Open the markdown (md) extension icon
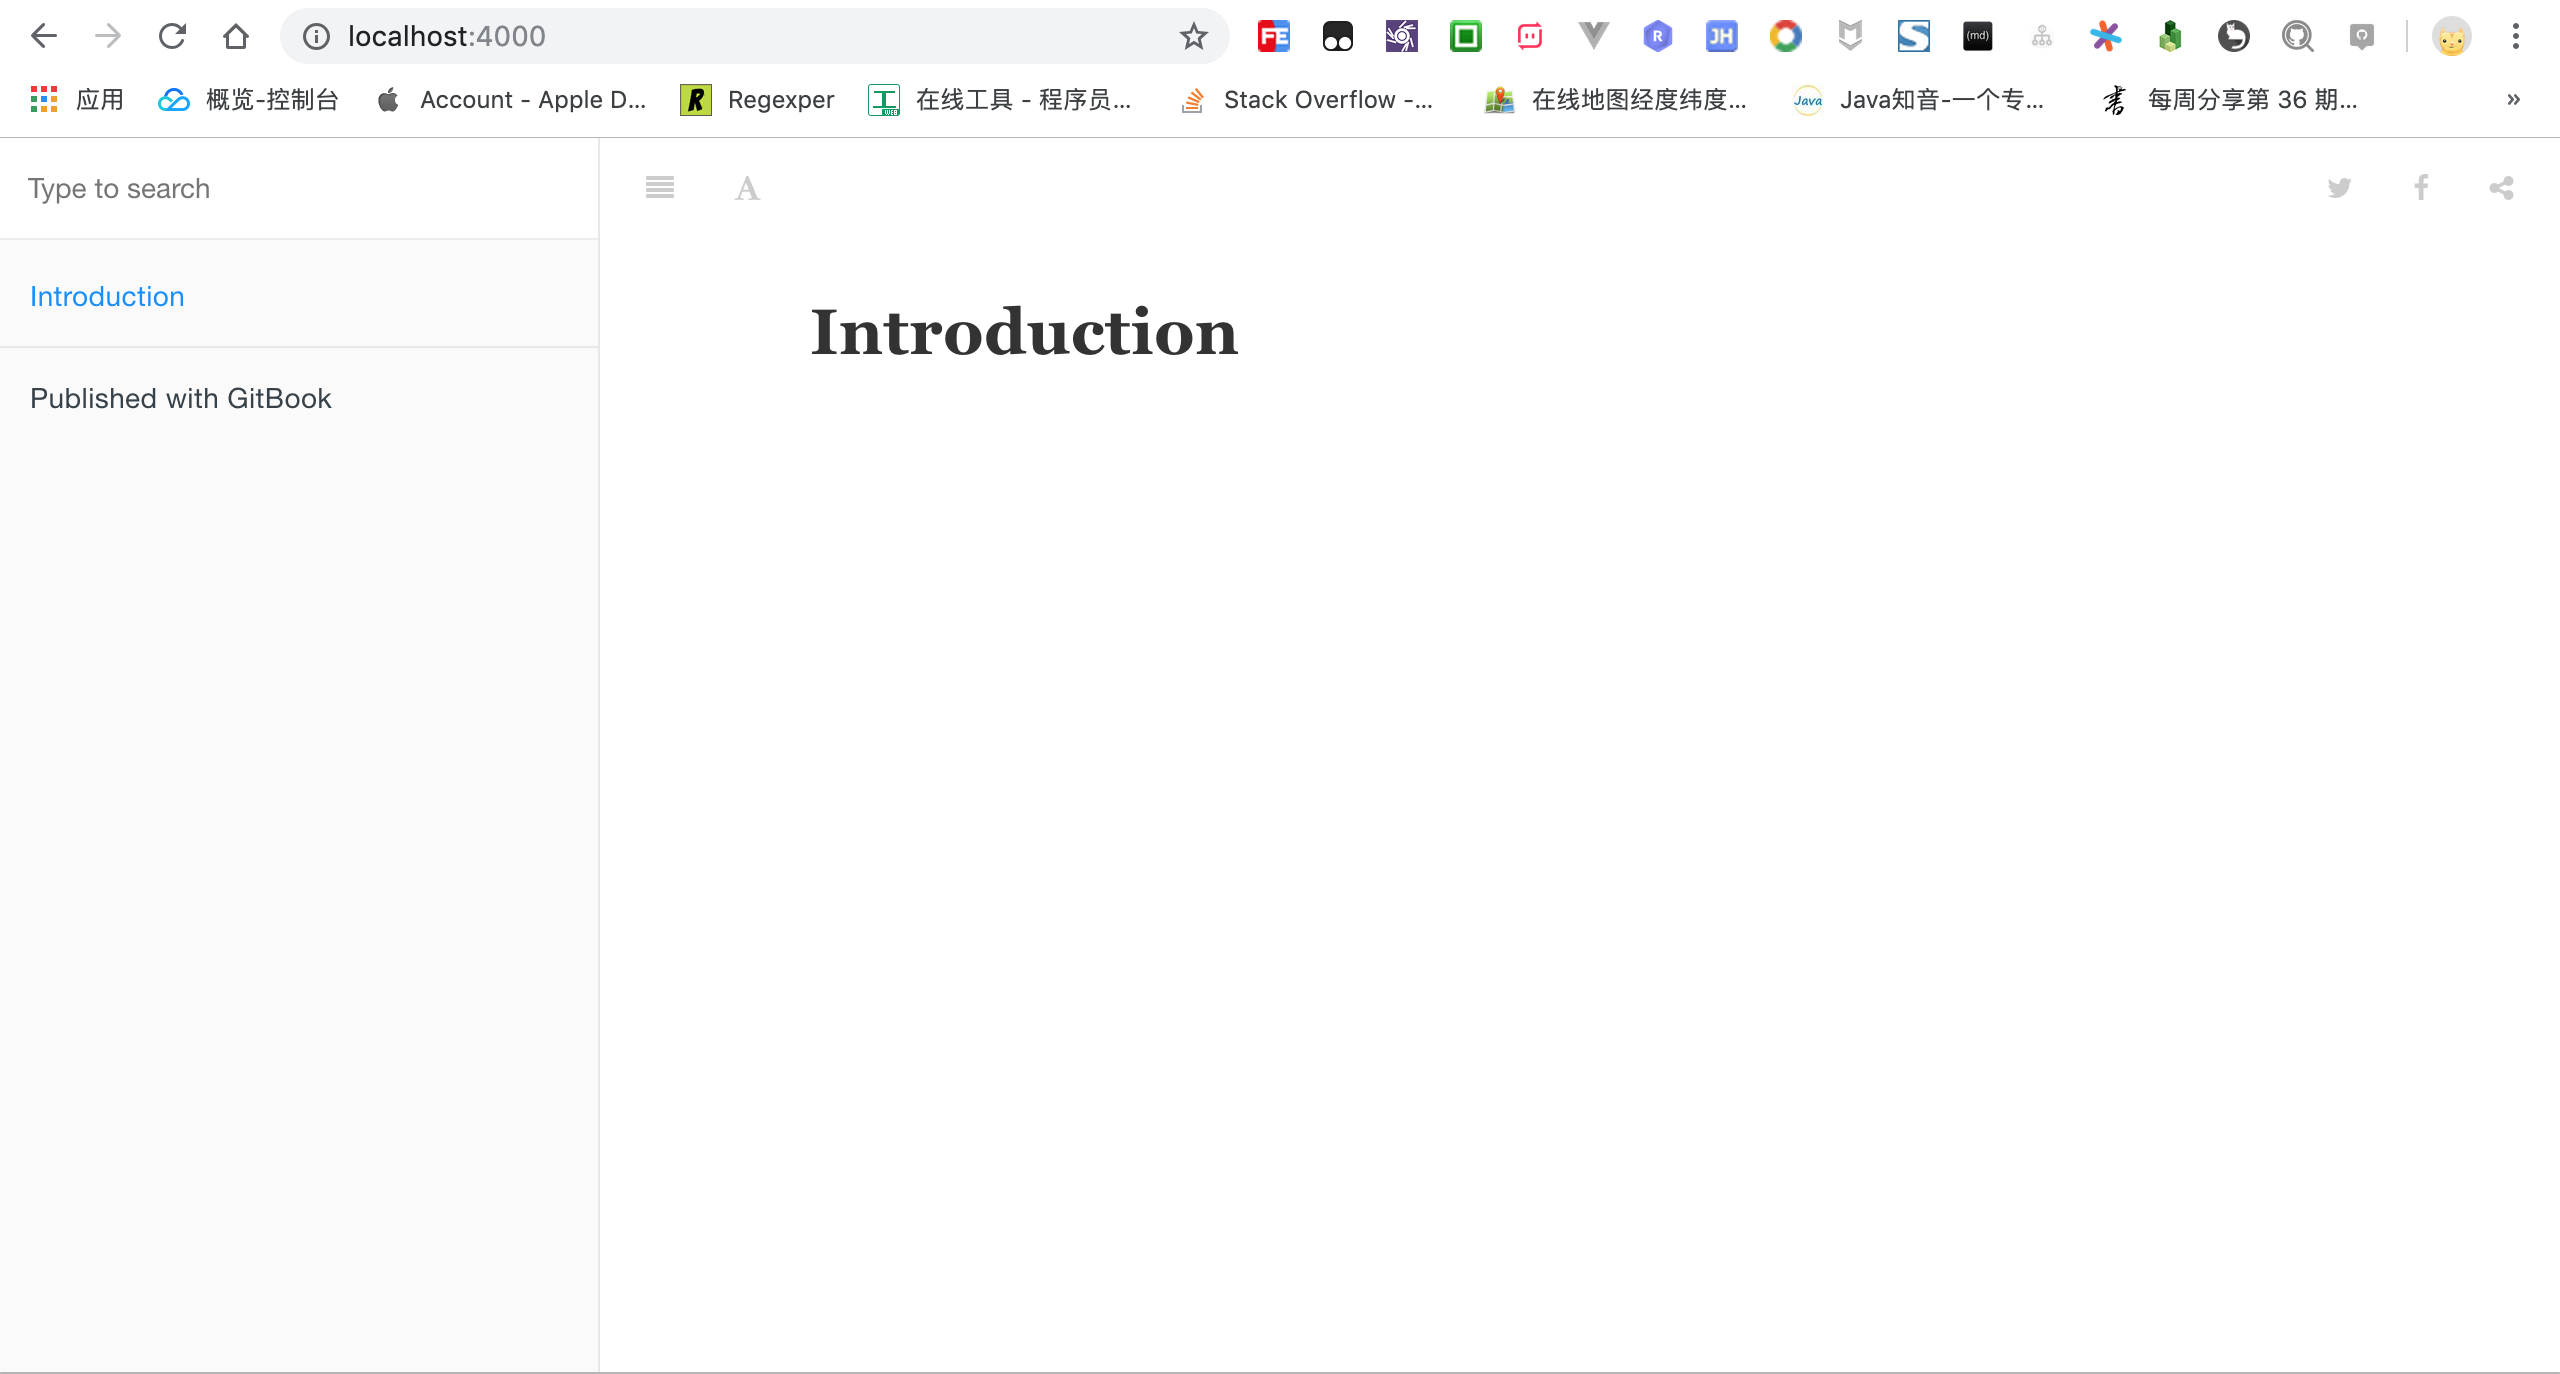The width and height of the screenshot is (2560, 1374). click(x=1977, y=36)
